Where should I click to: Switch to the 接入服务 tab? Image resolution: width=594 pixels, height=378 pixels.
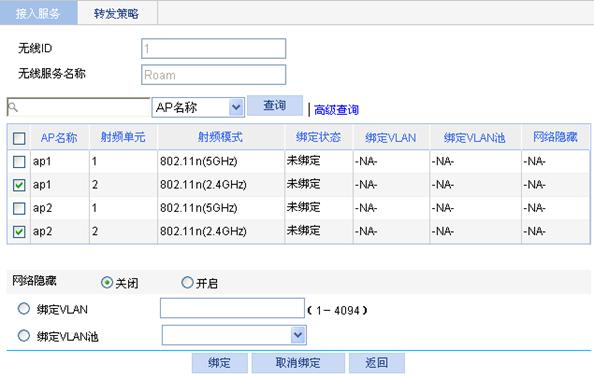point(38,13)
